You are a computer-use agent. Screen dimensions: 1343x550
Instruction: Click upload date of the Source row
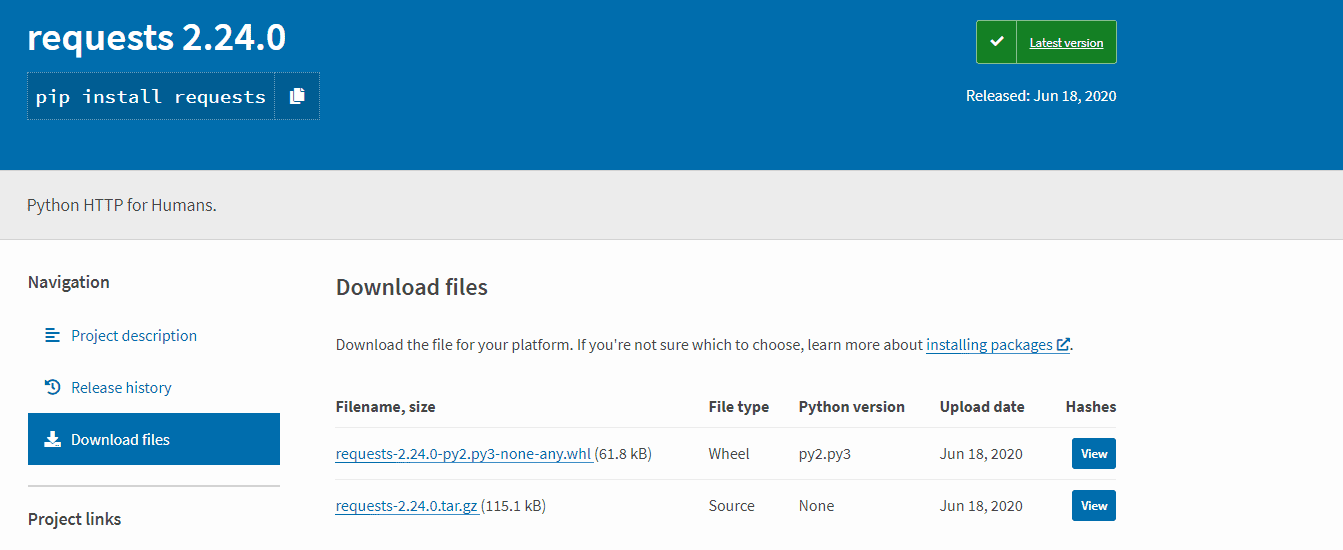coord(981,506)
